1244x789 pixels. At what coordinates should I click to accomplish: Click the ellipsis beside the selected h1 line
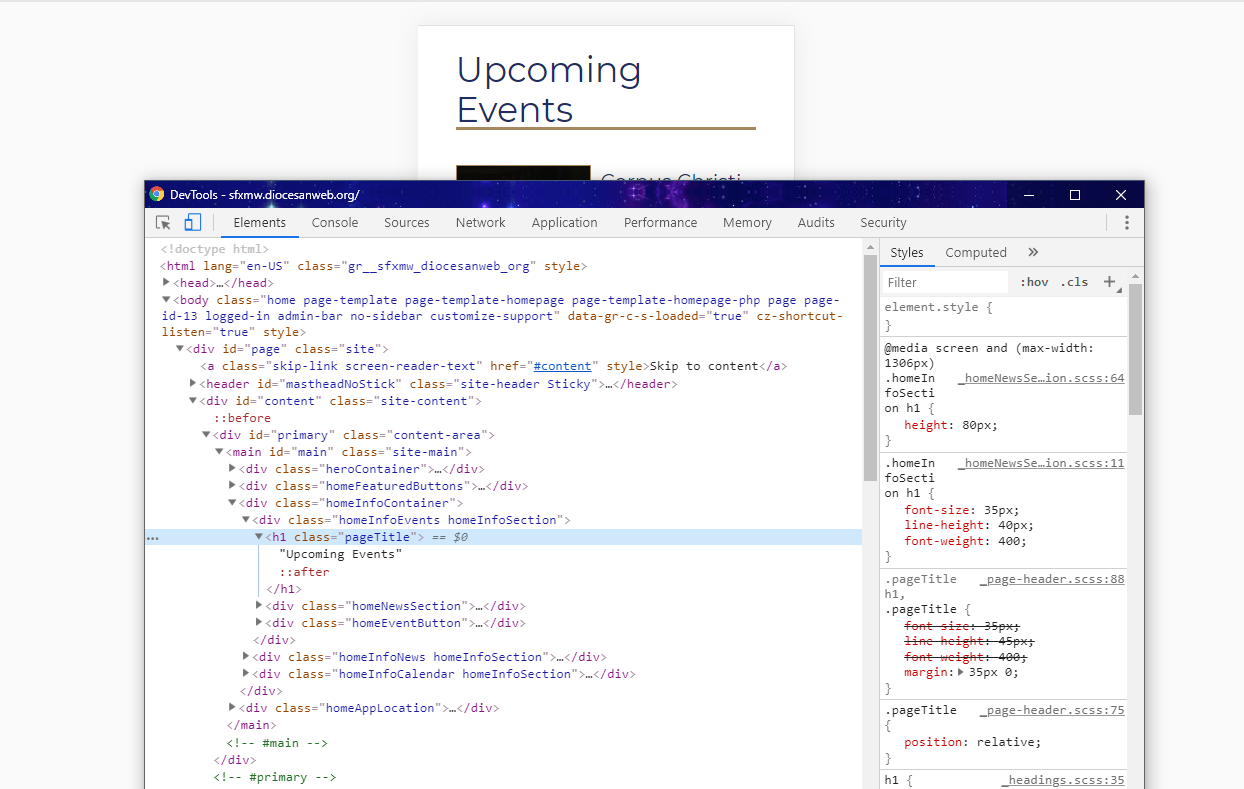pyautogui.click(x=152, y=538)
